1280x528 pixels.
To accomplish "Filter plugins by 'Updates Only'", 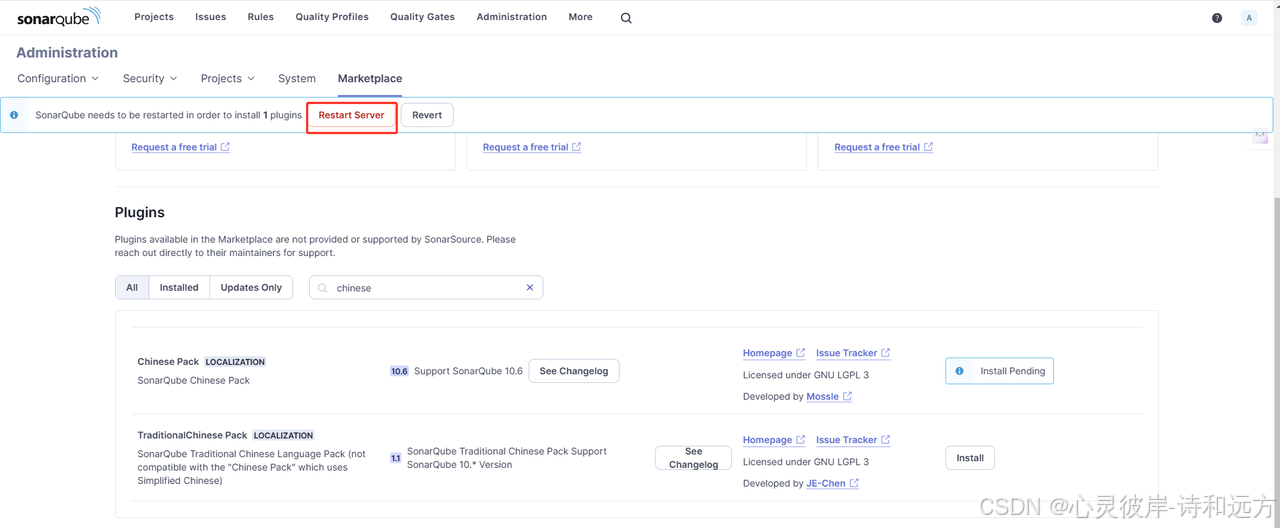I will point(251,288).
